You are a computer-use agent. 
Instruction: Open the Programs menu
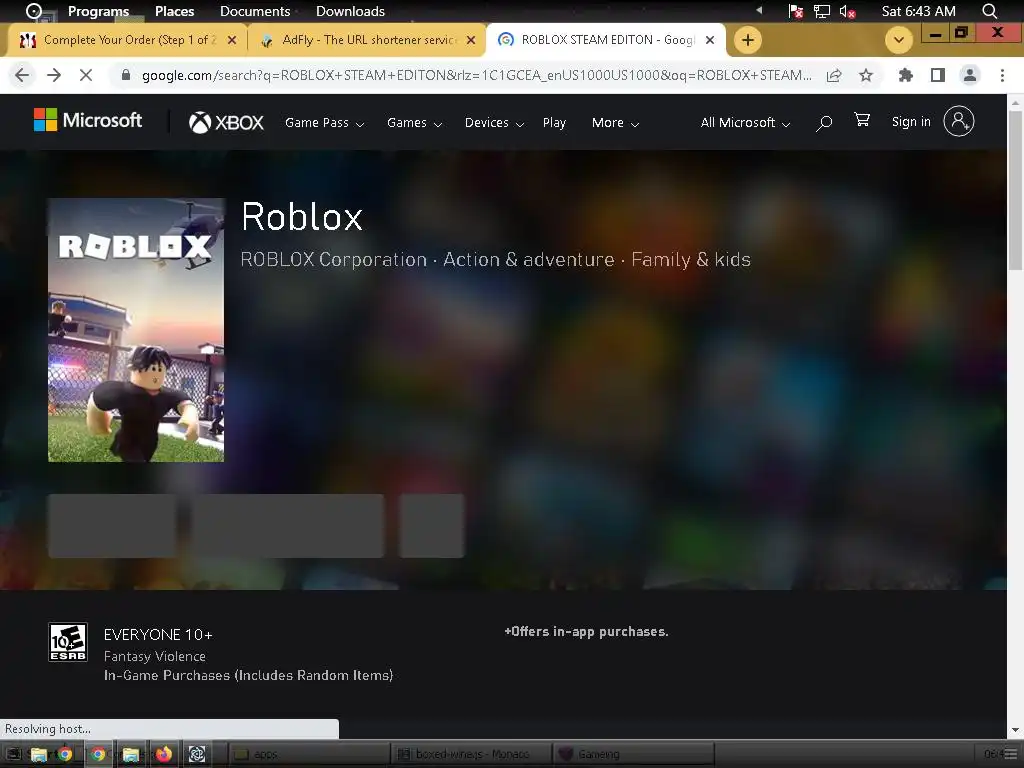(x=98, y=11)
